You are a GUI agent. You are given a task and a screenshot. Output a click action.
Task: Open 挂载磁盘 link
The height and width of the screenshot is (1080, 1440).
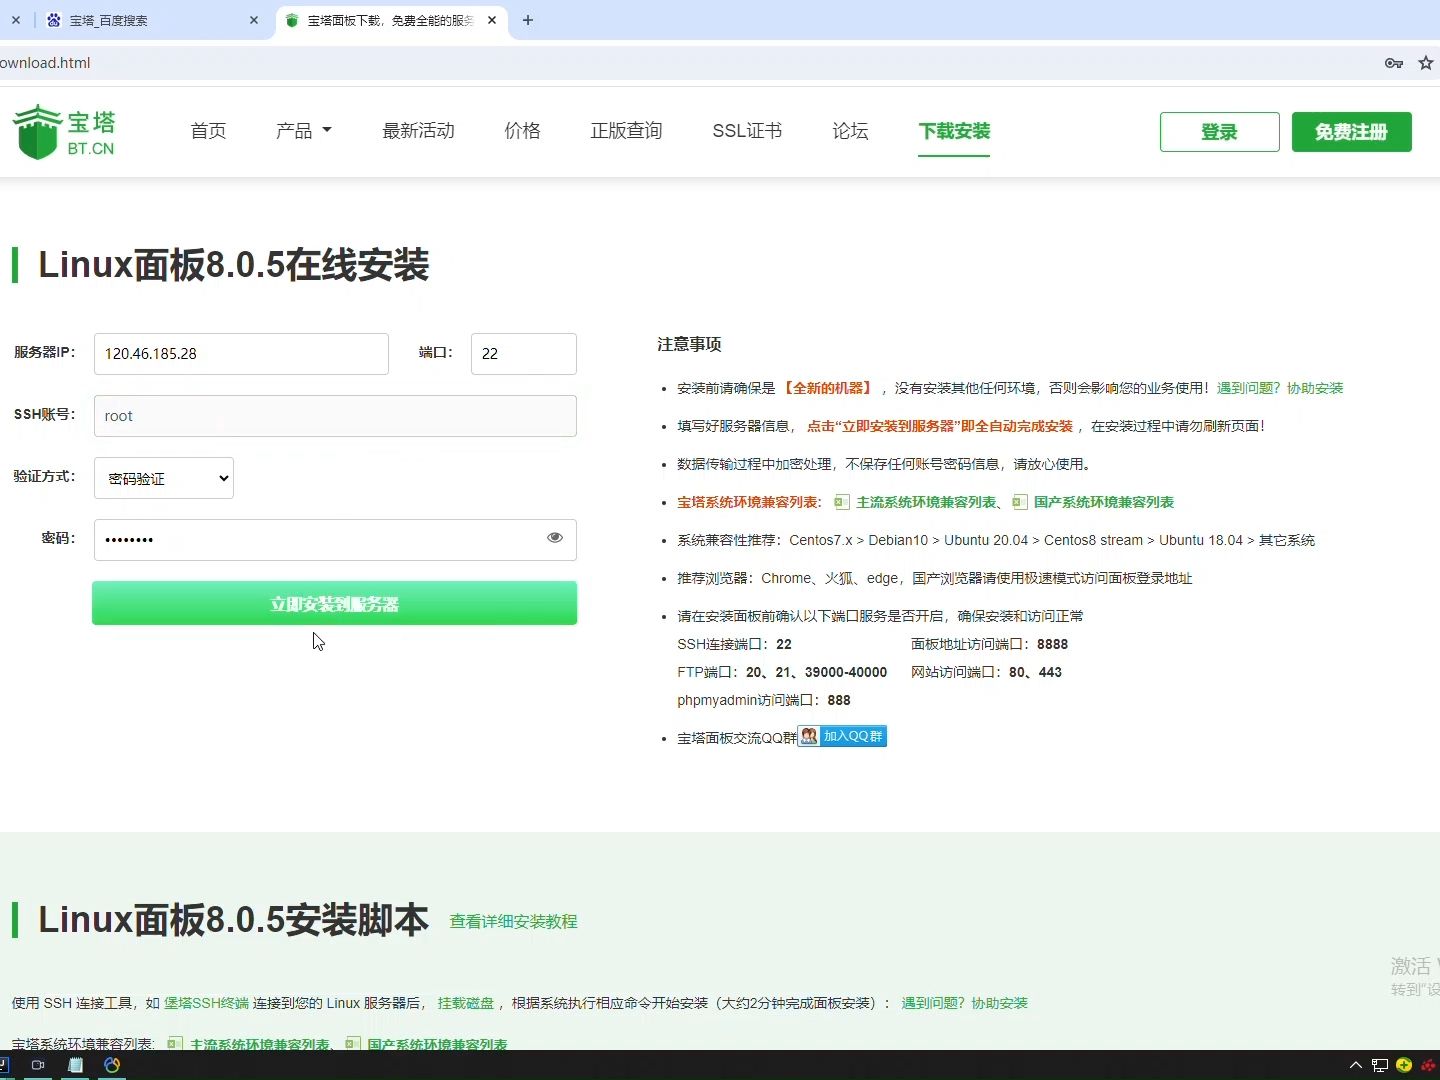coord(465,1003)
